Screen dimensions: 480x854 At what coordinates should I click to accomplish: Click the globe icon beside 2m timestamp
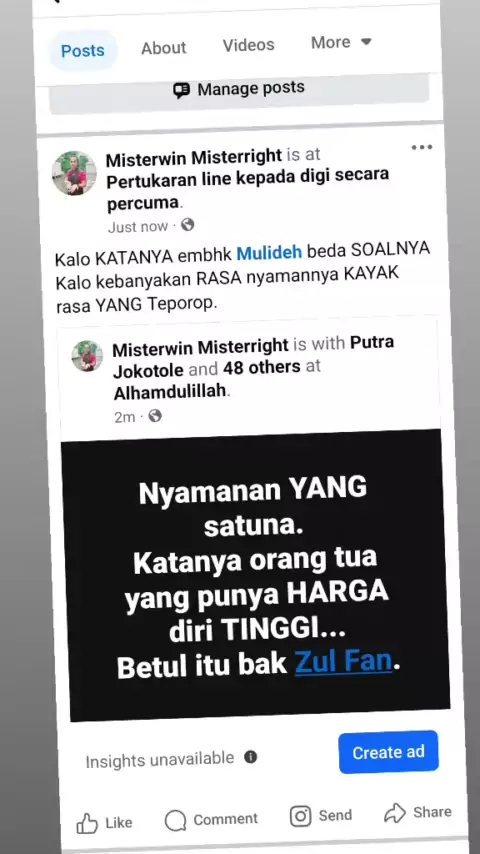pyautogui.click(x=155, y=416)
